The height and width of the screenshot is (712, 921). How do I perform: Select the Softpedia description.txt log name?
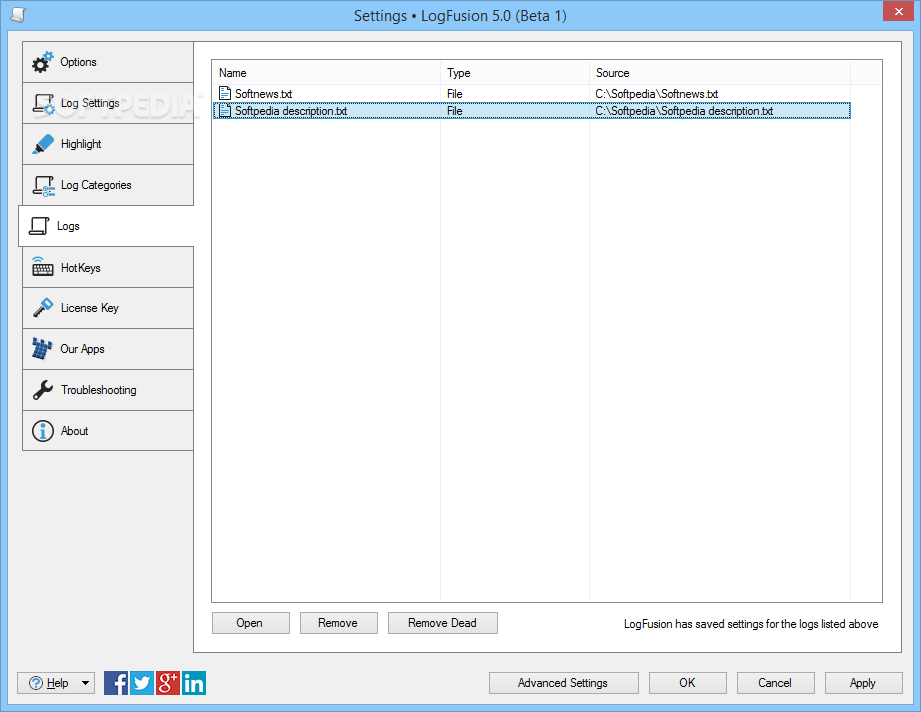point(291,110)
